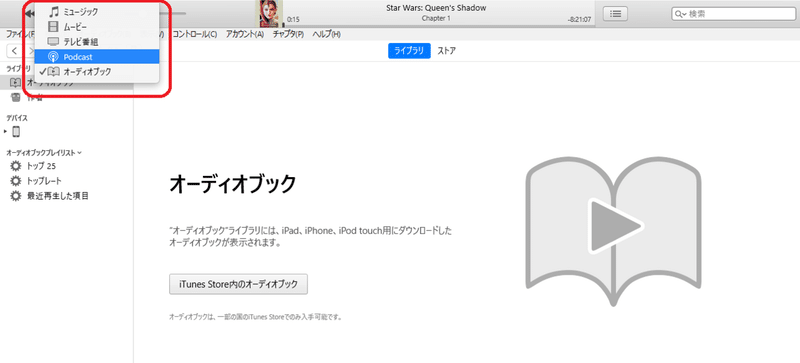Click the music note icon for ミュージック

pyautogui.click(x=53, y=11)
